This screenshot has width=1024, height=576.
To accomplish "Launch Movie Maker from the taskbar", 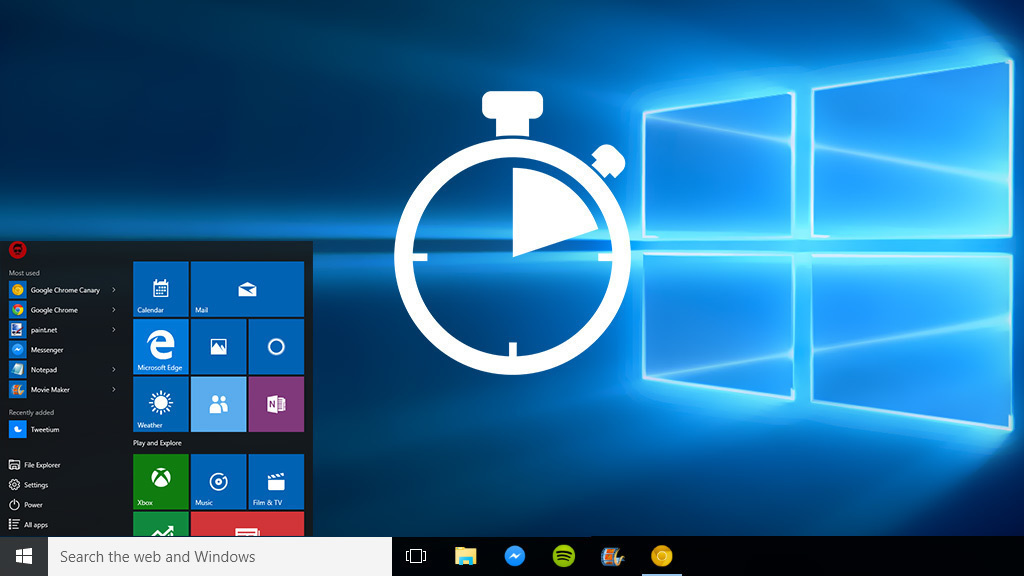I will 612,555.
